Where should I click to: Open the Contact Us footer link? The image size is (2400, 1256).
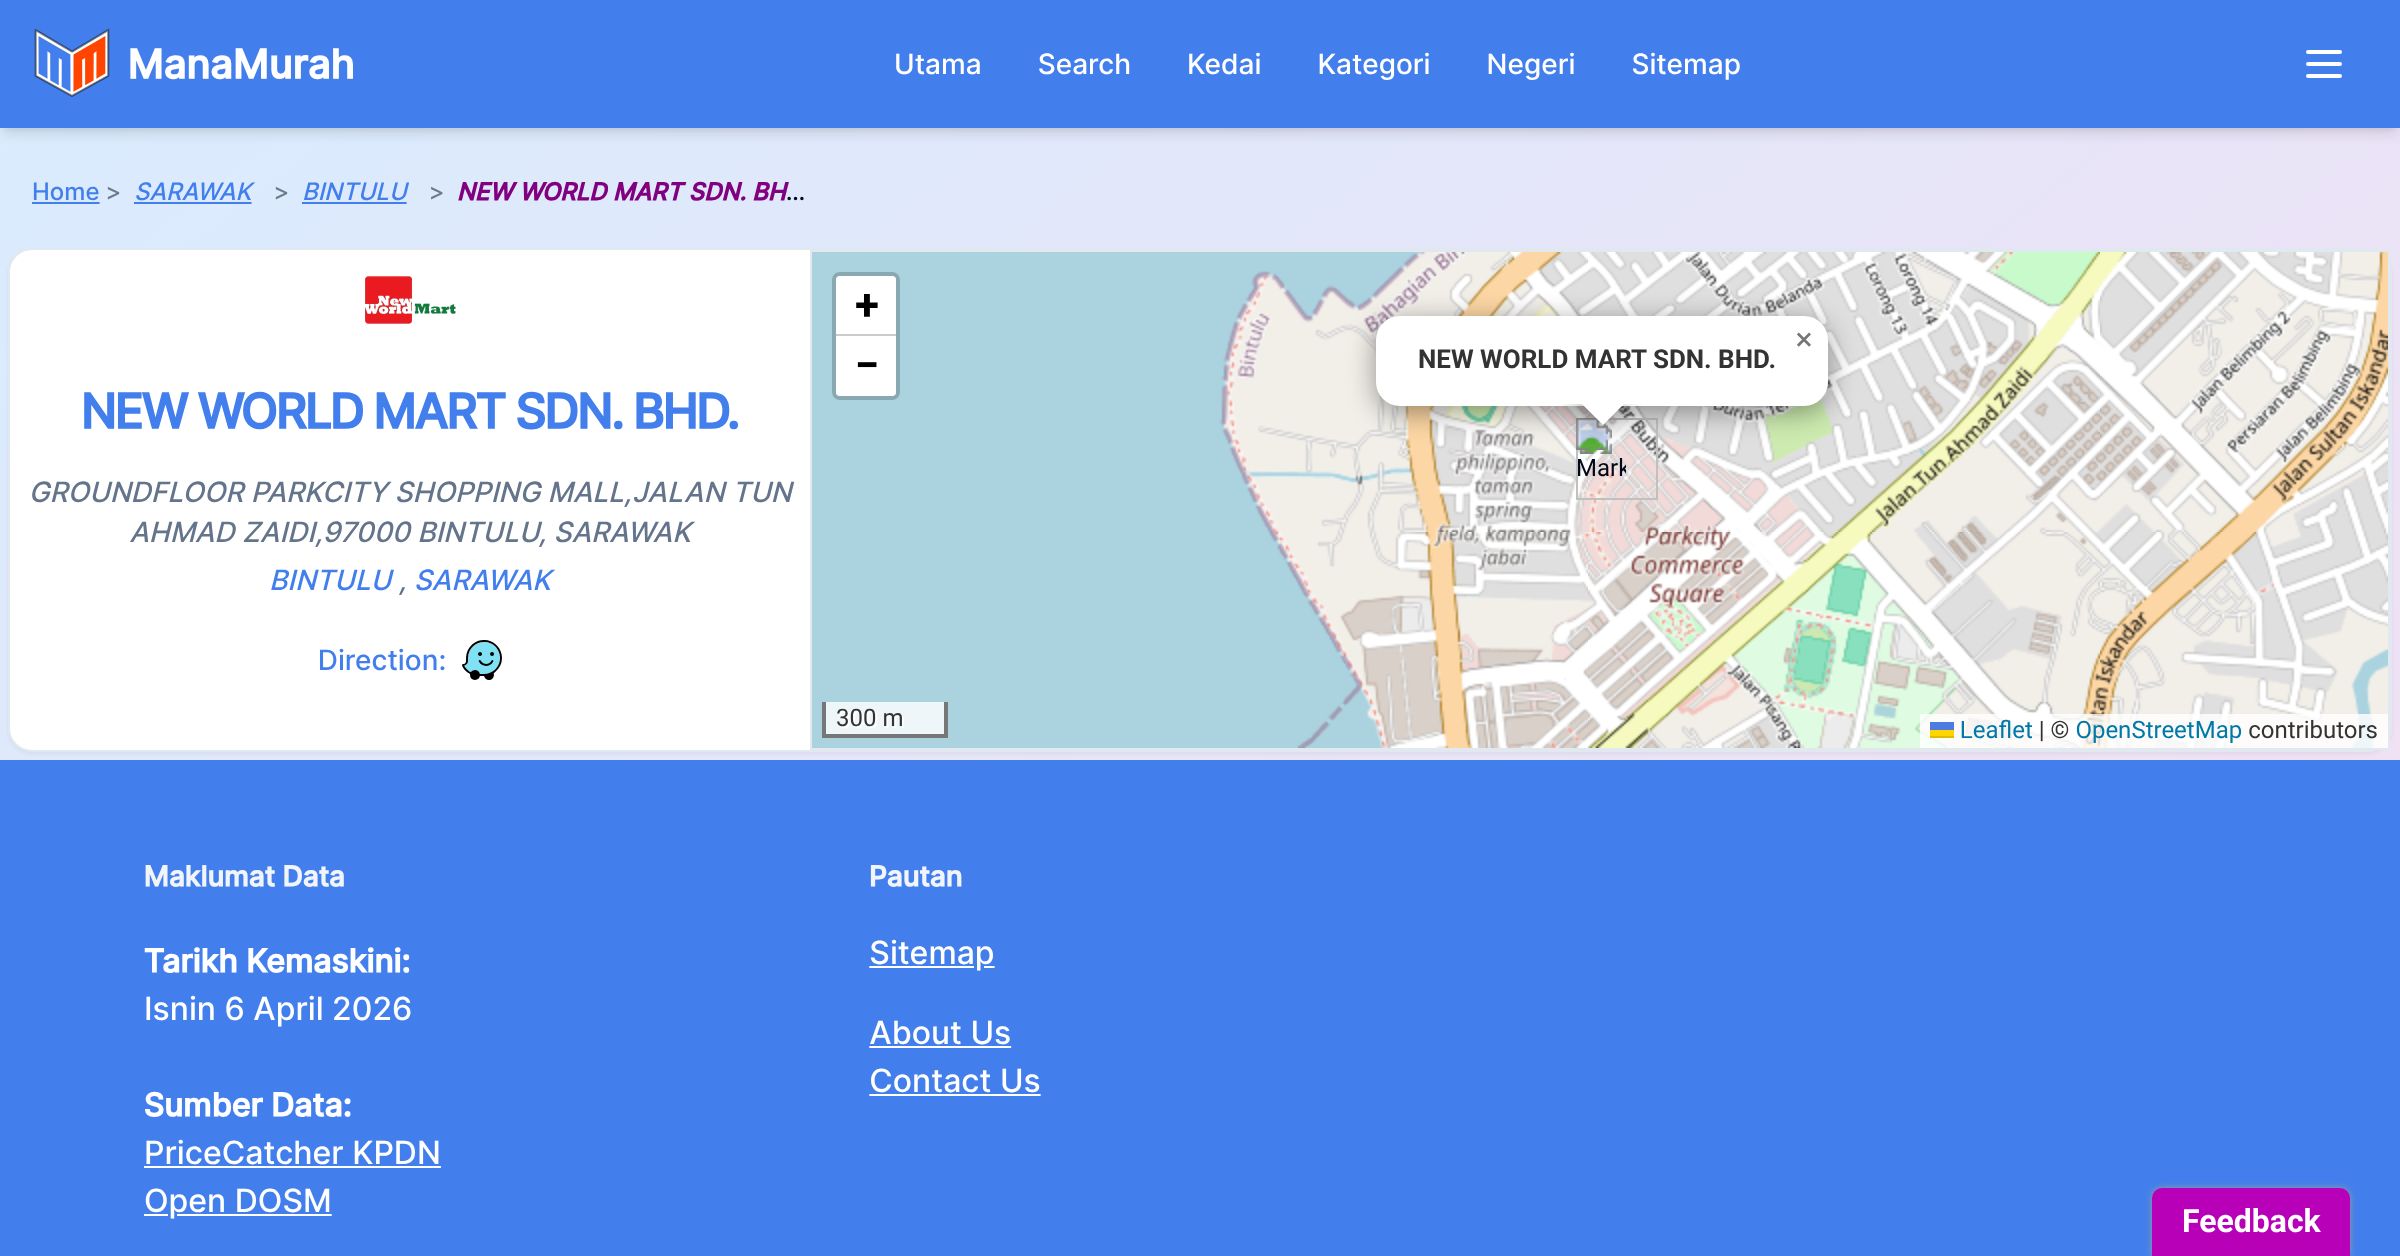pos(954,1080)
